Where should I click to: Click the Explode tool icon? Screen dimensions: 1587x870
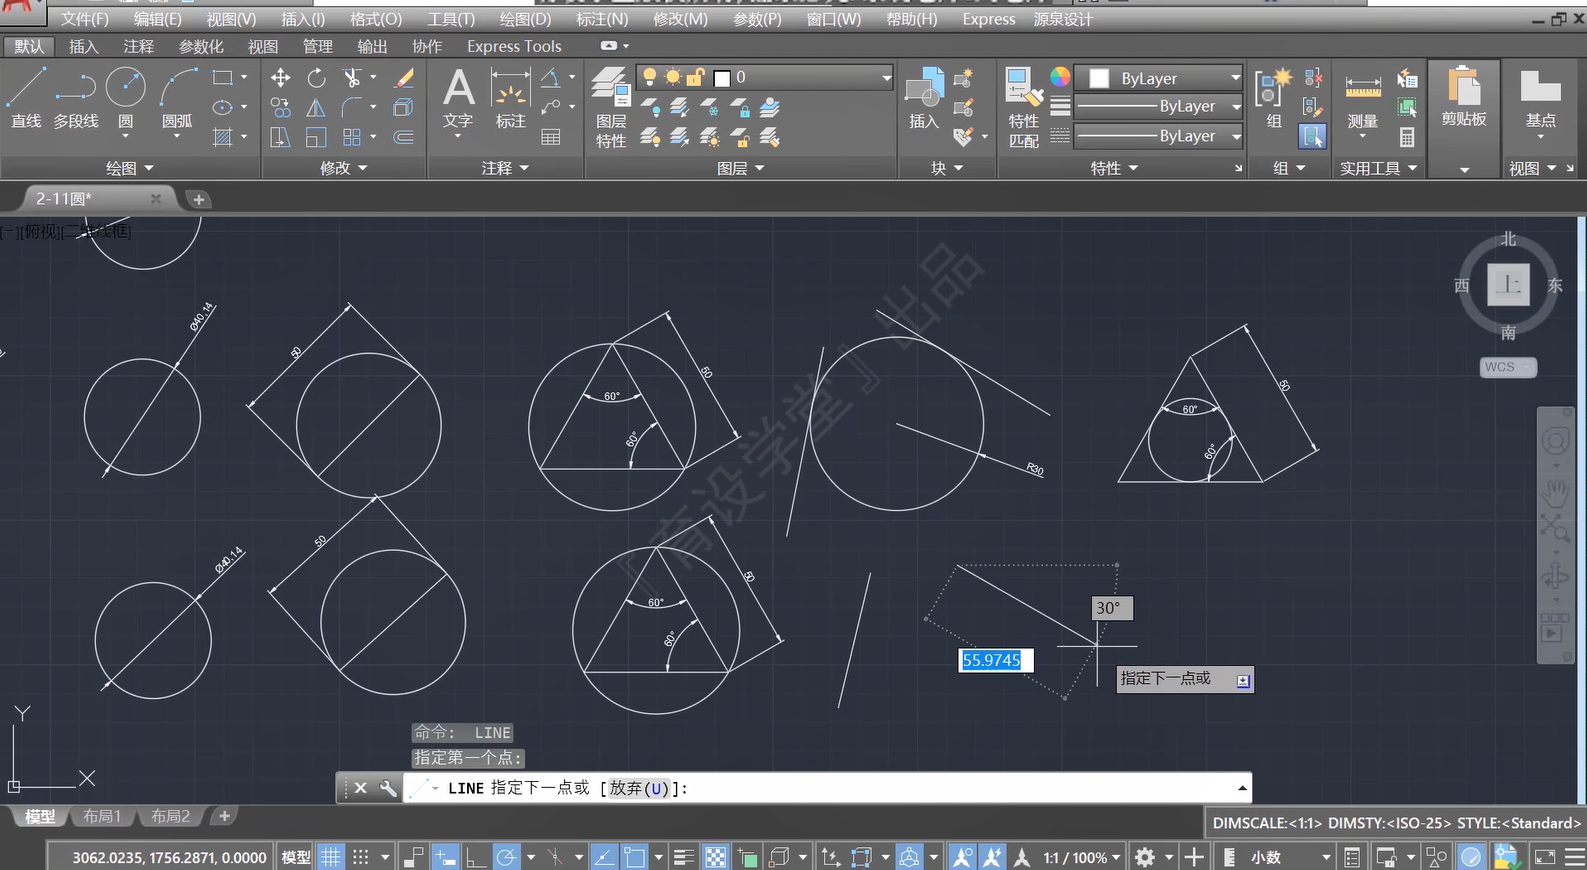point(404,108)
